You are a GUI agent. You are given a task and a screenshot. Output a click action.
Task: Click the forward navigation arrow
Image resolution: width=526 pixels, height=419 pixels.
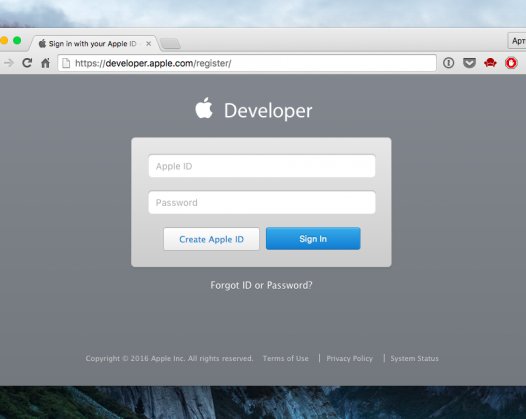tap(9, 63)
